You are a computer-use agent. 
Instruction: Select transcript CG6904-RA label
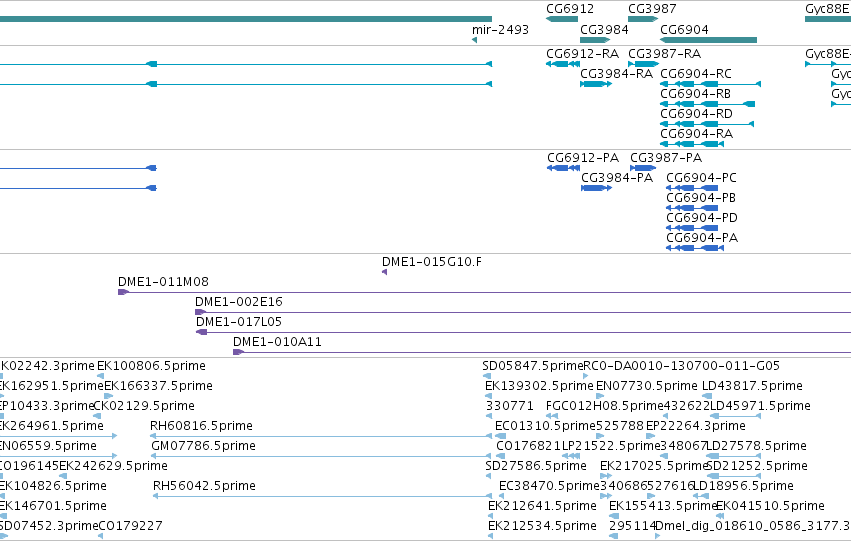point(696,134)
